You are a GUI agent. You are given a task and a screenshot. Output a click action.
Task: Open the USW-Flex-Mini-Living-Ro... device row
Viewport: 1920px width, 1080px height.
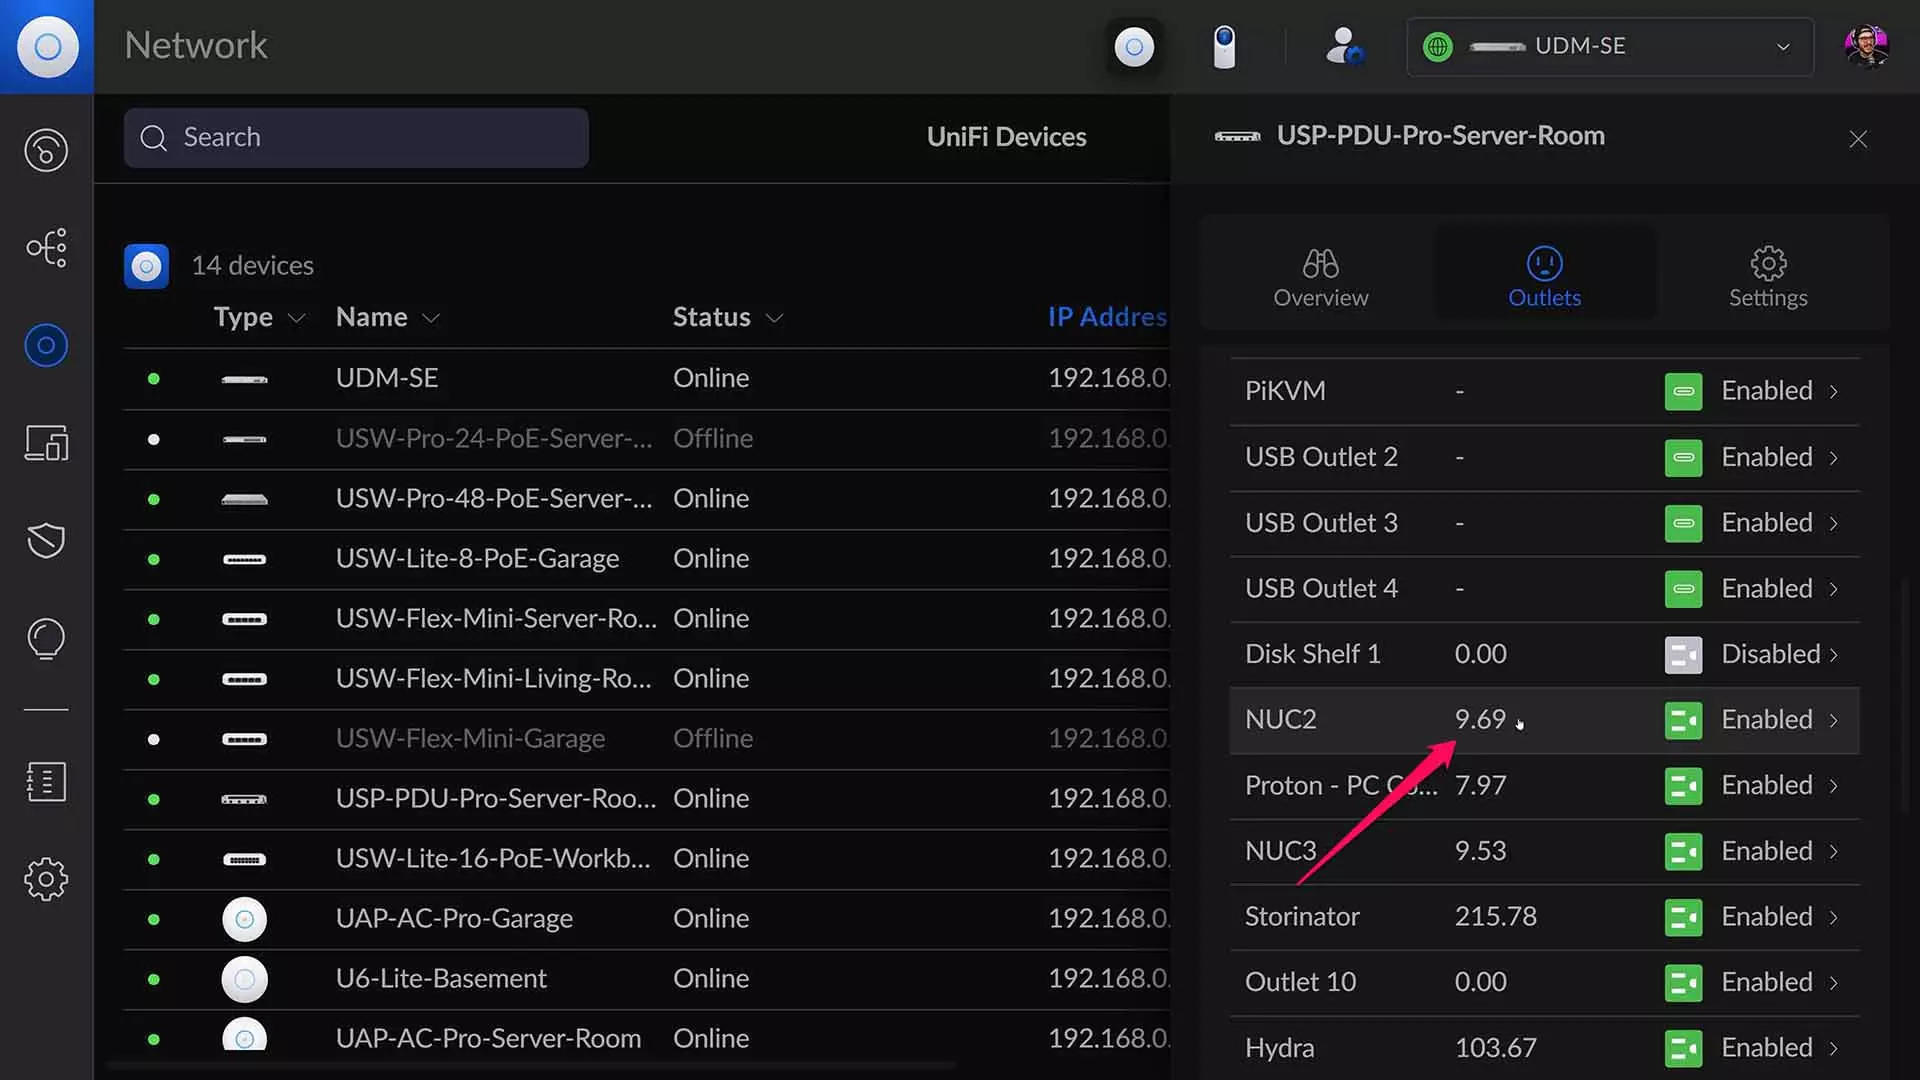[646, 679]
